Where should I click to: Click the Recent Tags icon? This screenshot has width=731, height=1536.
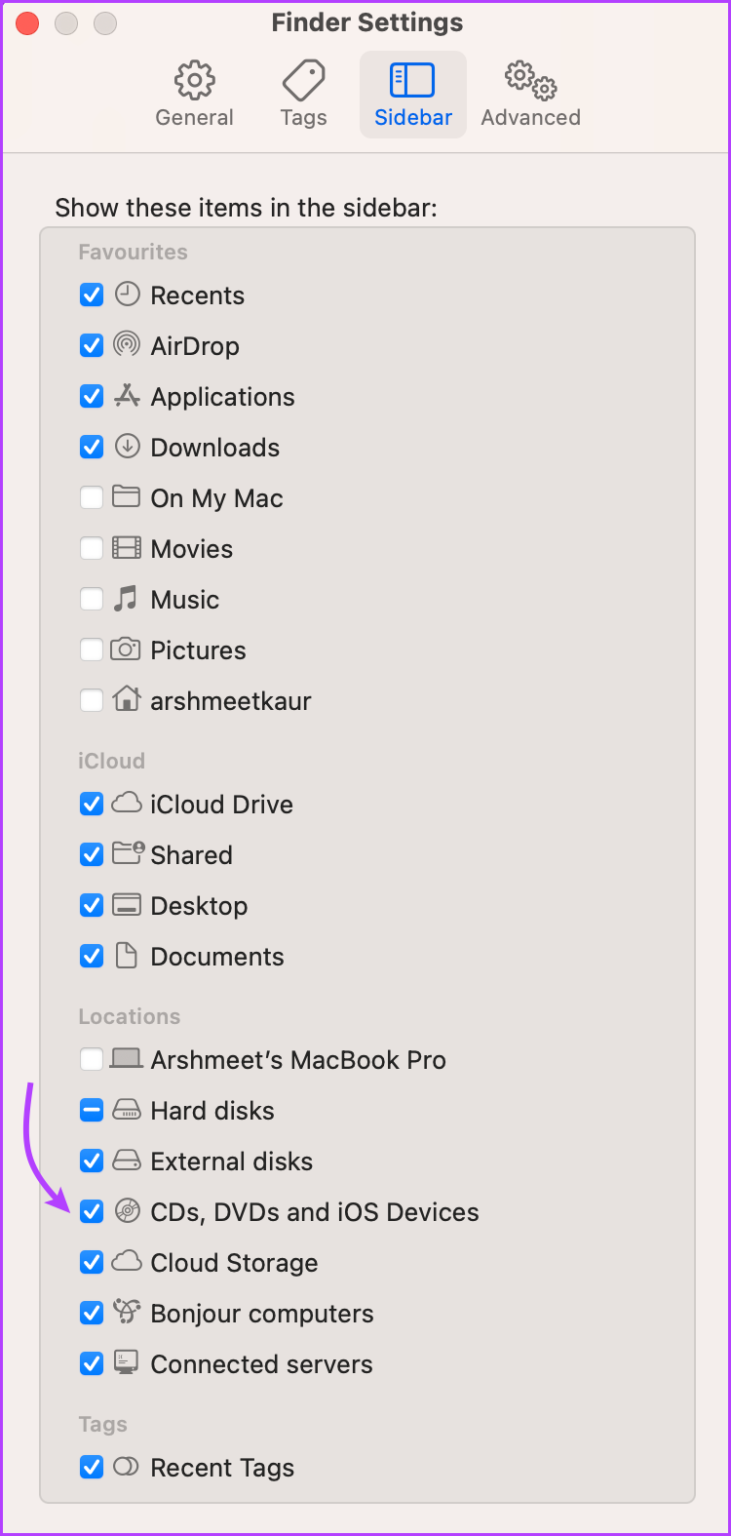click(127, 1467)
